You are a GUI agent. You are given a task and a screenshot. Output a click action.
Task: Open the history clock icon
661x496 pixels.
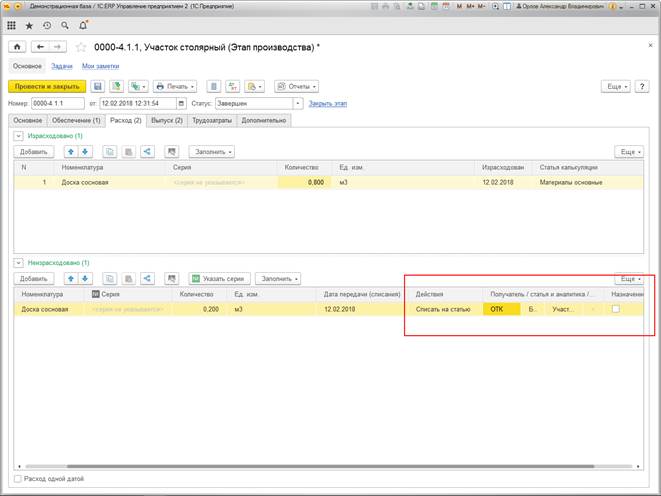tap(46, 23)
